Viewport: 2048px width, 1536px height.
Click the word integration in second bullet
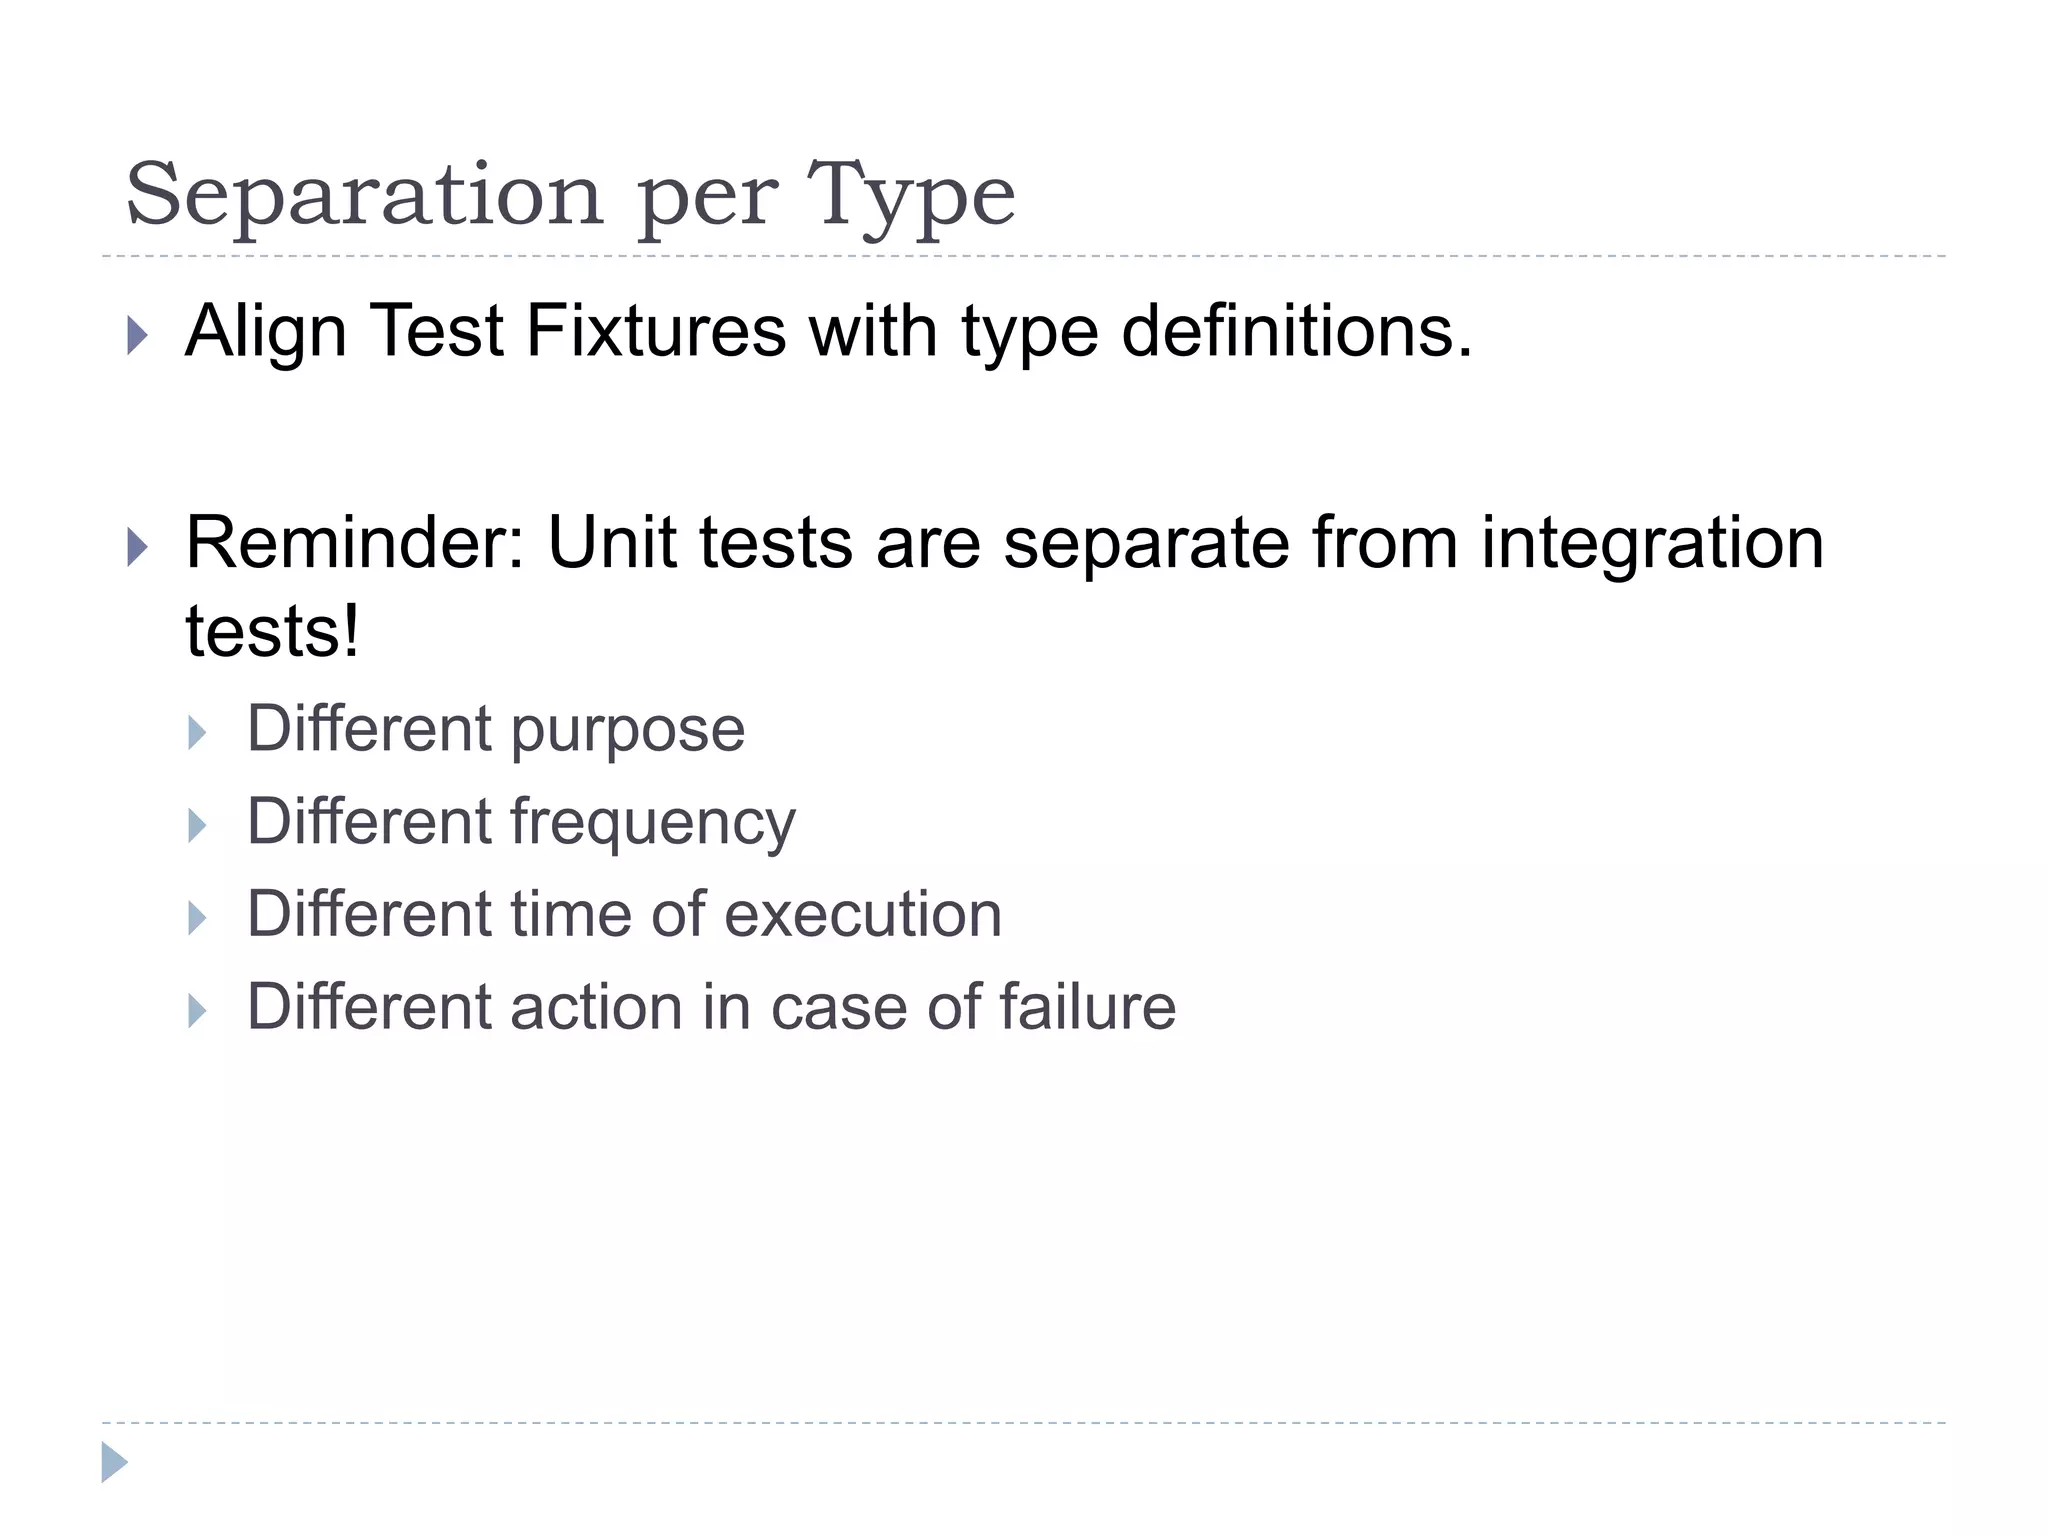(1652, 543)
